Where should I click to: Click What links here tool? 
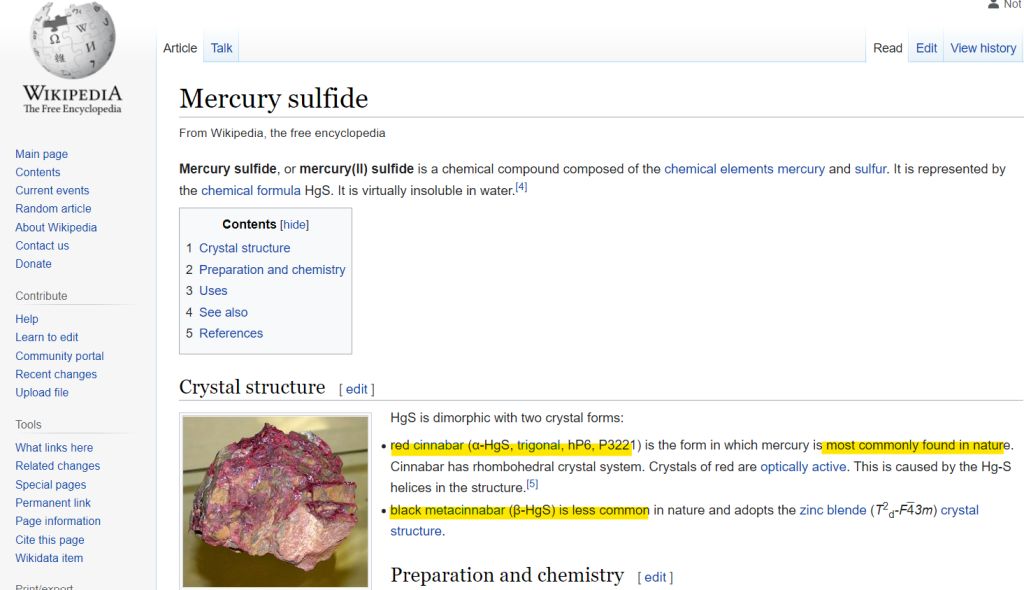point(54,448)
